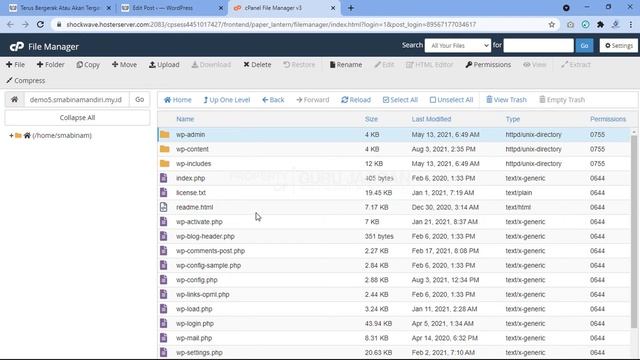Select the wp-blog-header.php file name
This screenshot has width=640, height=360.
[x=205, y=236]
